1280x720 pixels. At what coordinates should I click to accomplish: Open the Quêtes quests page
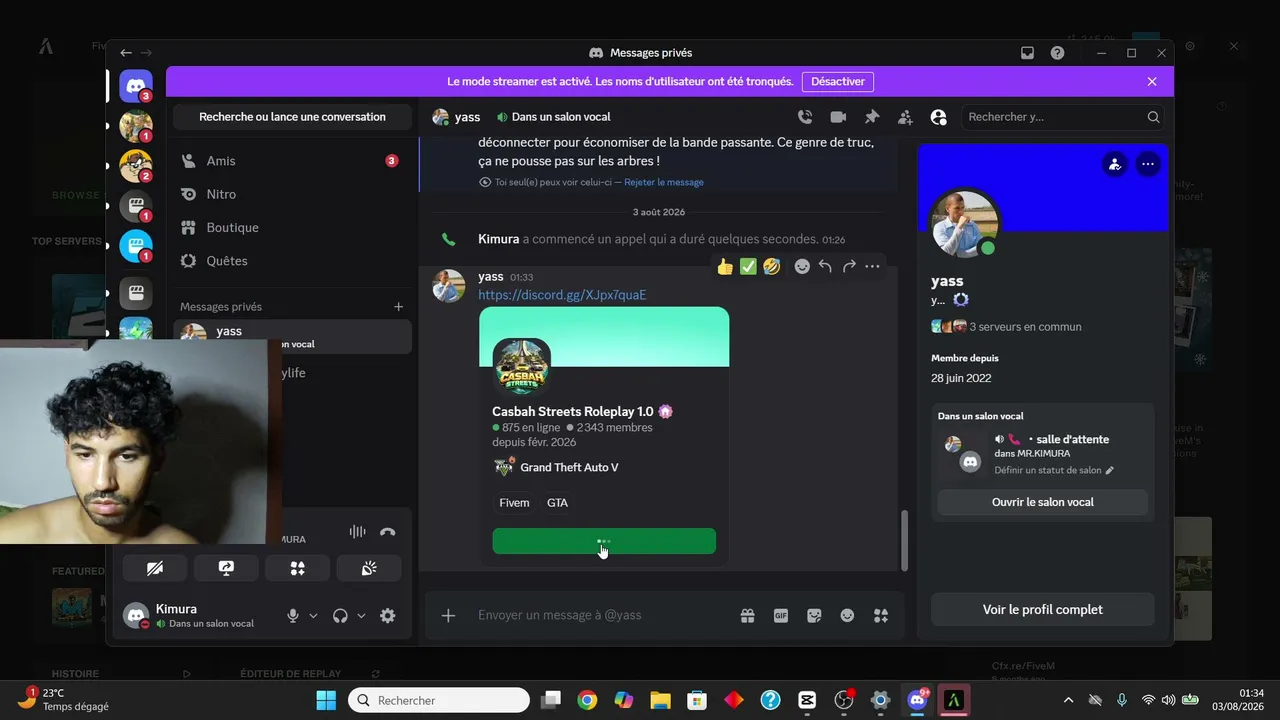292,261
